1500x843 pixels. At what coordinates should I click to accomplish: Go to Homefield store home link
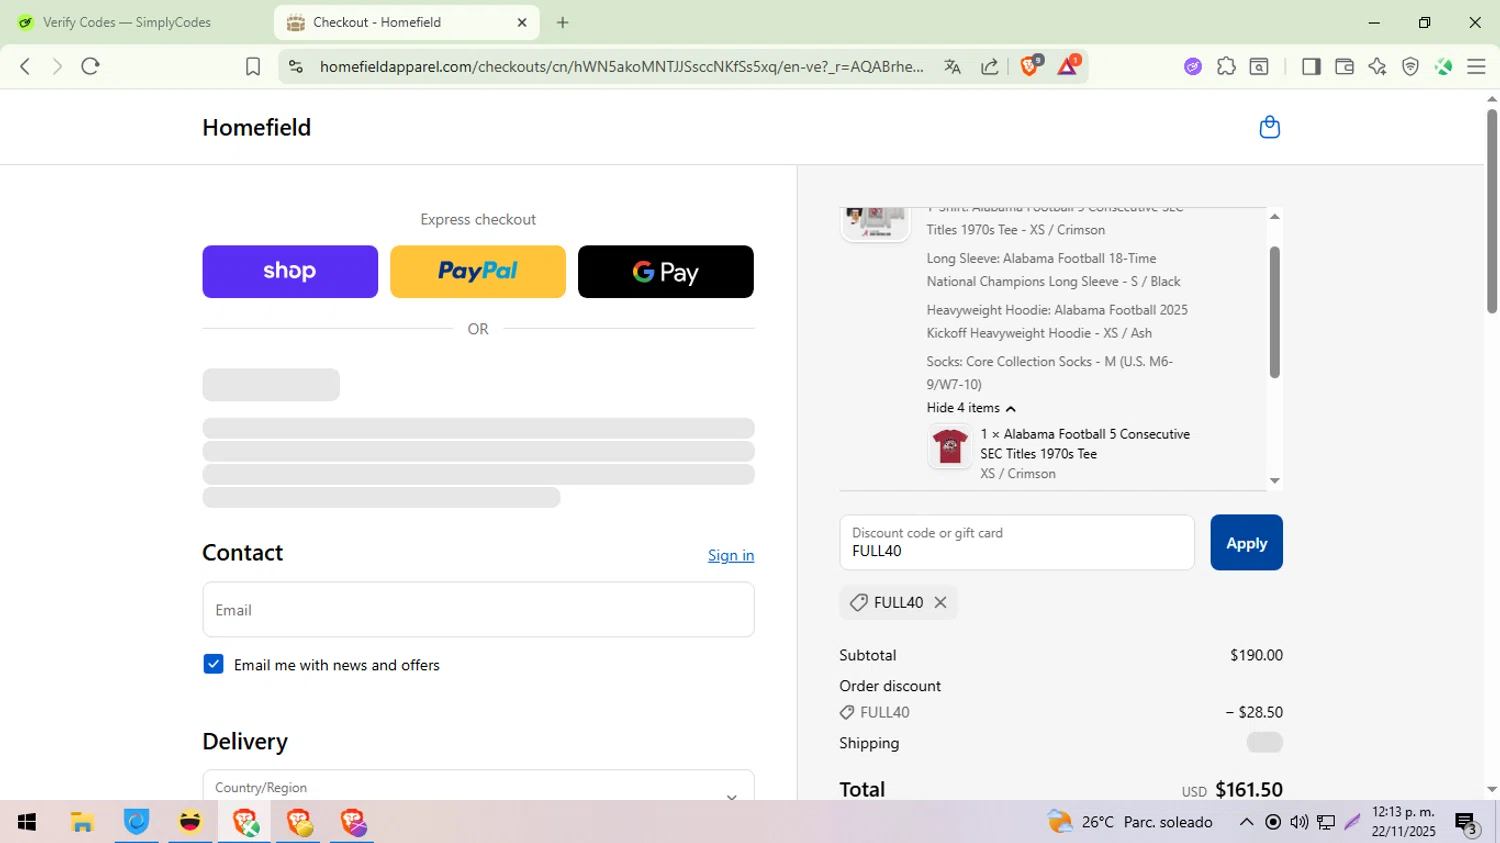(x=256, y=127)
